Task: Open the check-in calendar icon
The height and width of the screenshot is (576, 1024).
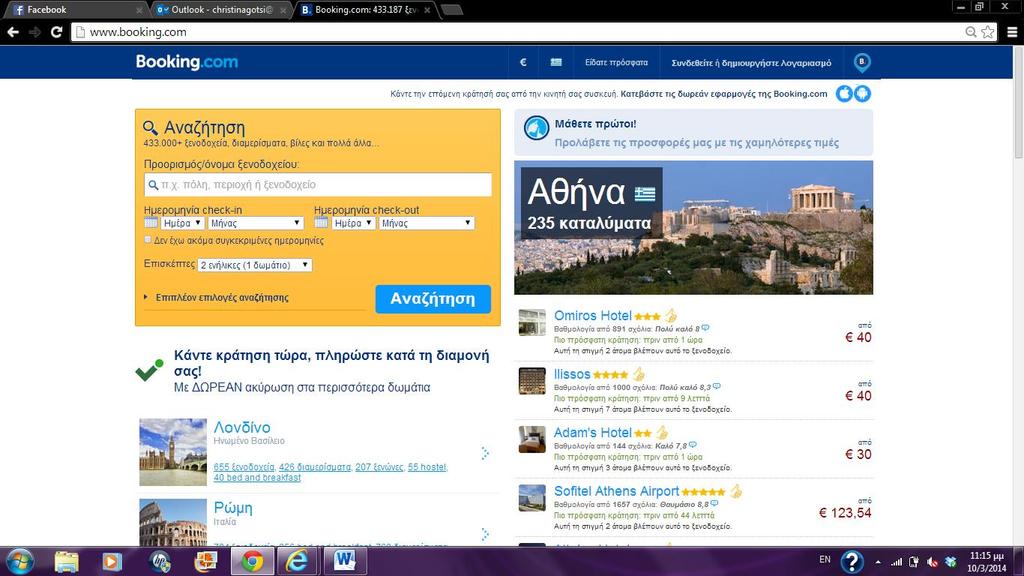Action: point(151,223)
